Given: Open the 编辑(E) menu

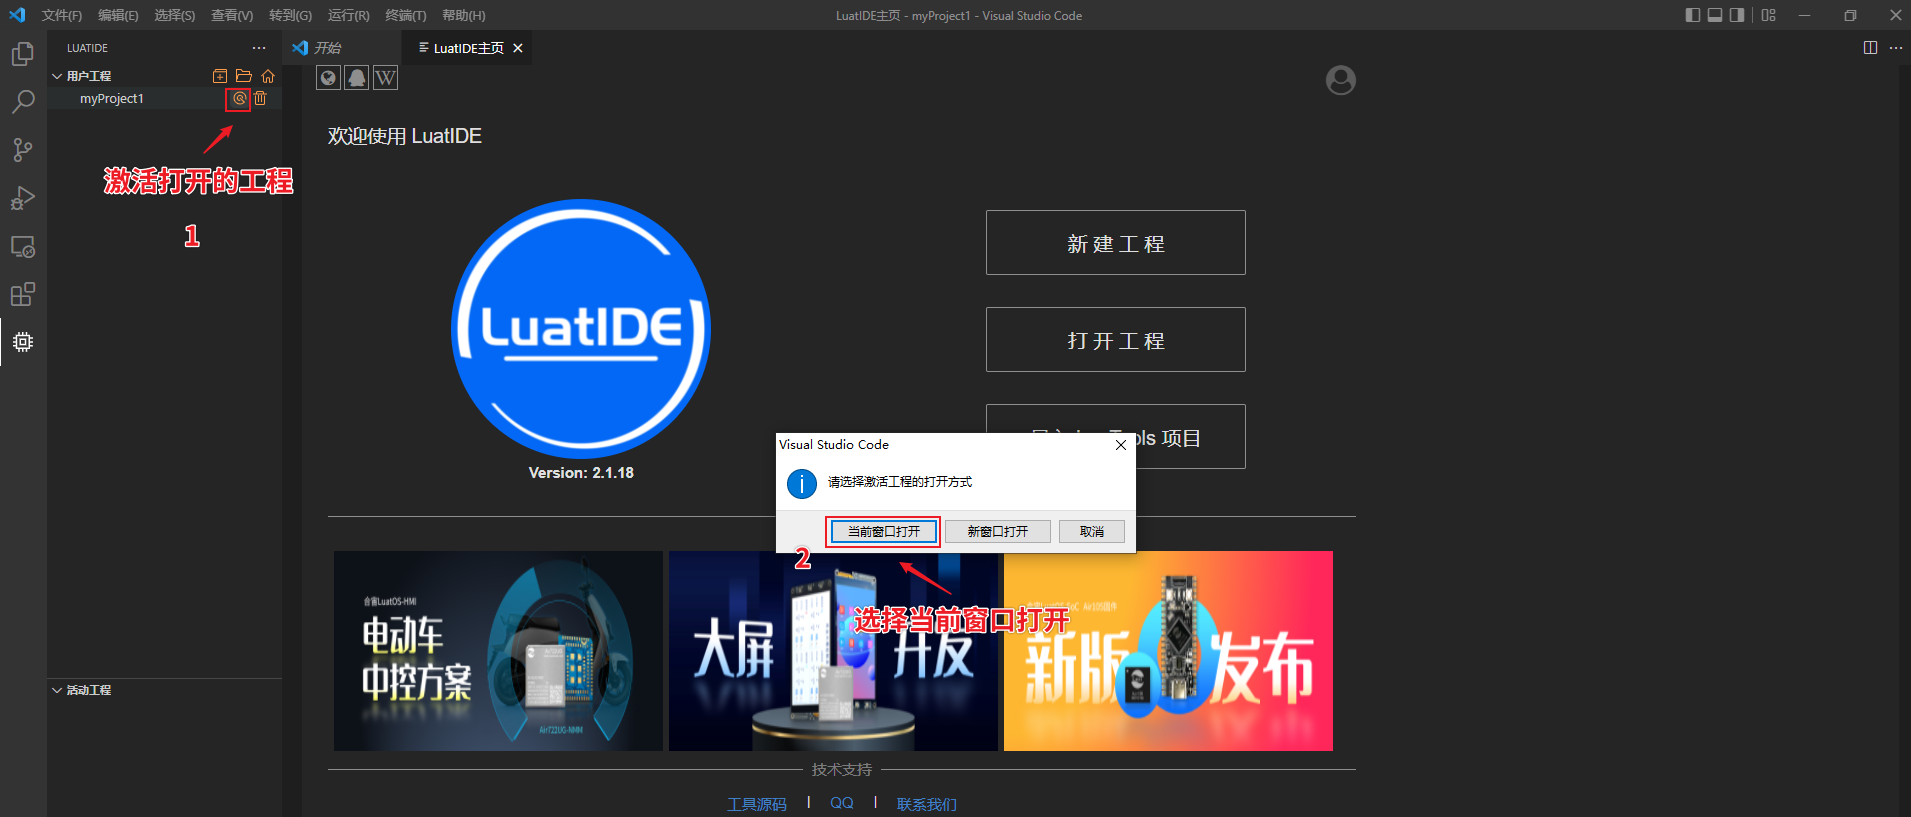Looking at the screenshot, I should click(x=118, y=15).
